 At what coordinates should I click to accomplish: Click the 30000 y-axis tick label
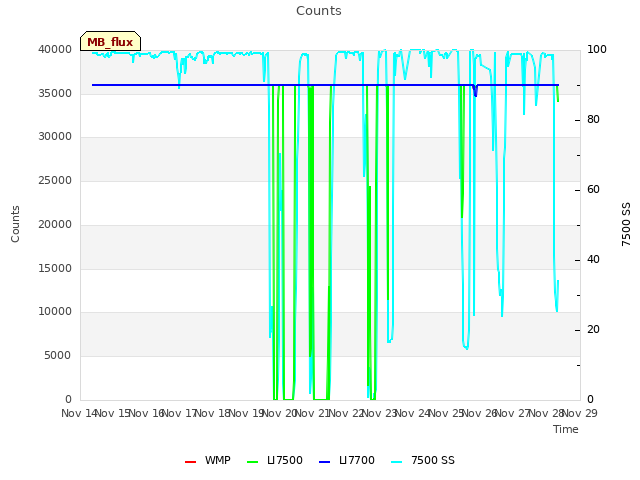[x=55, y=136]
